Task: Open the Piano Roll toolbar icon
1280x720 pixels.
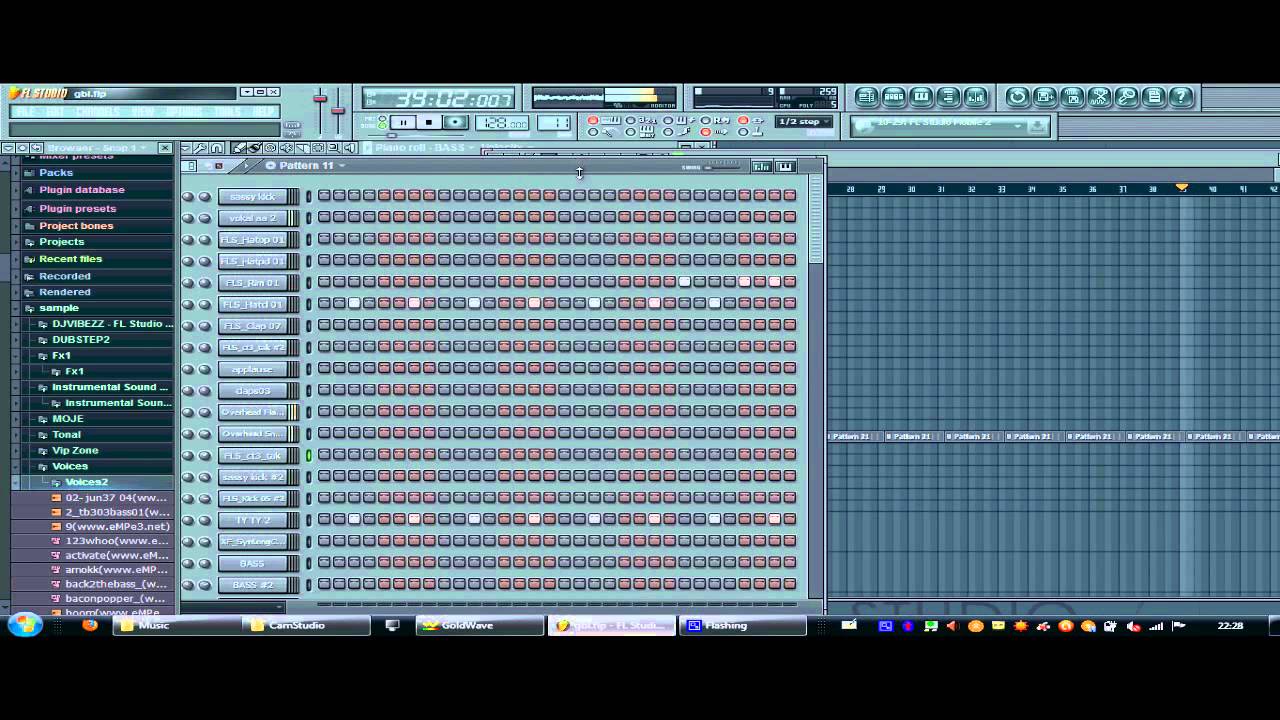Action: point(921,97)
